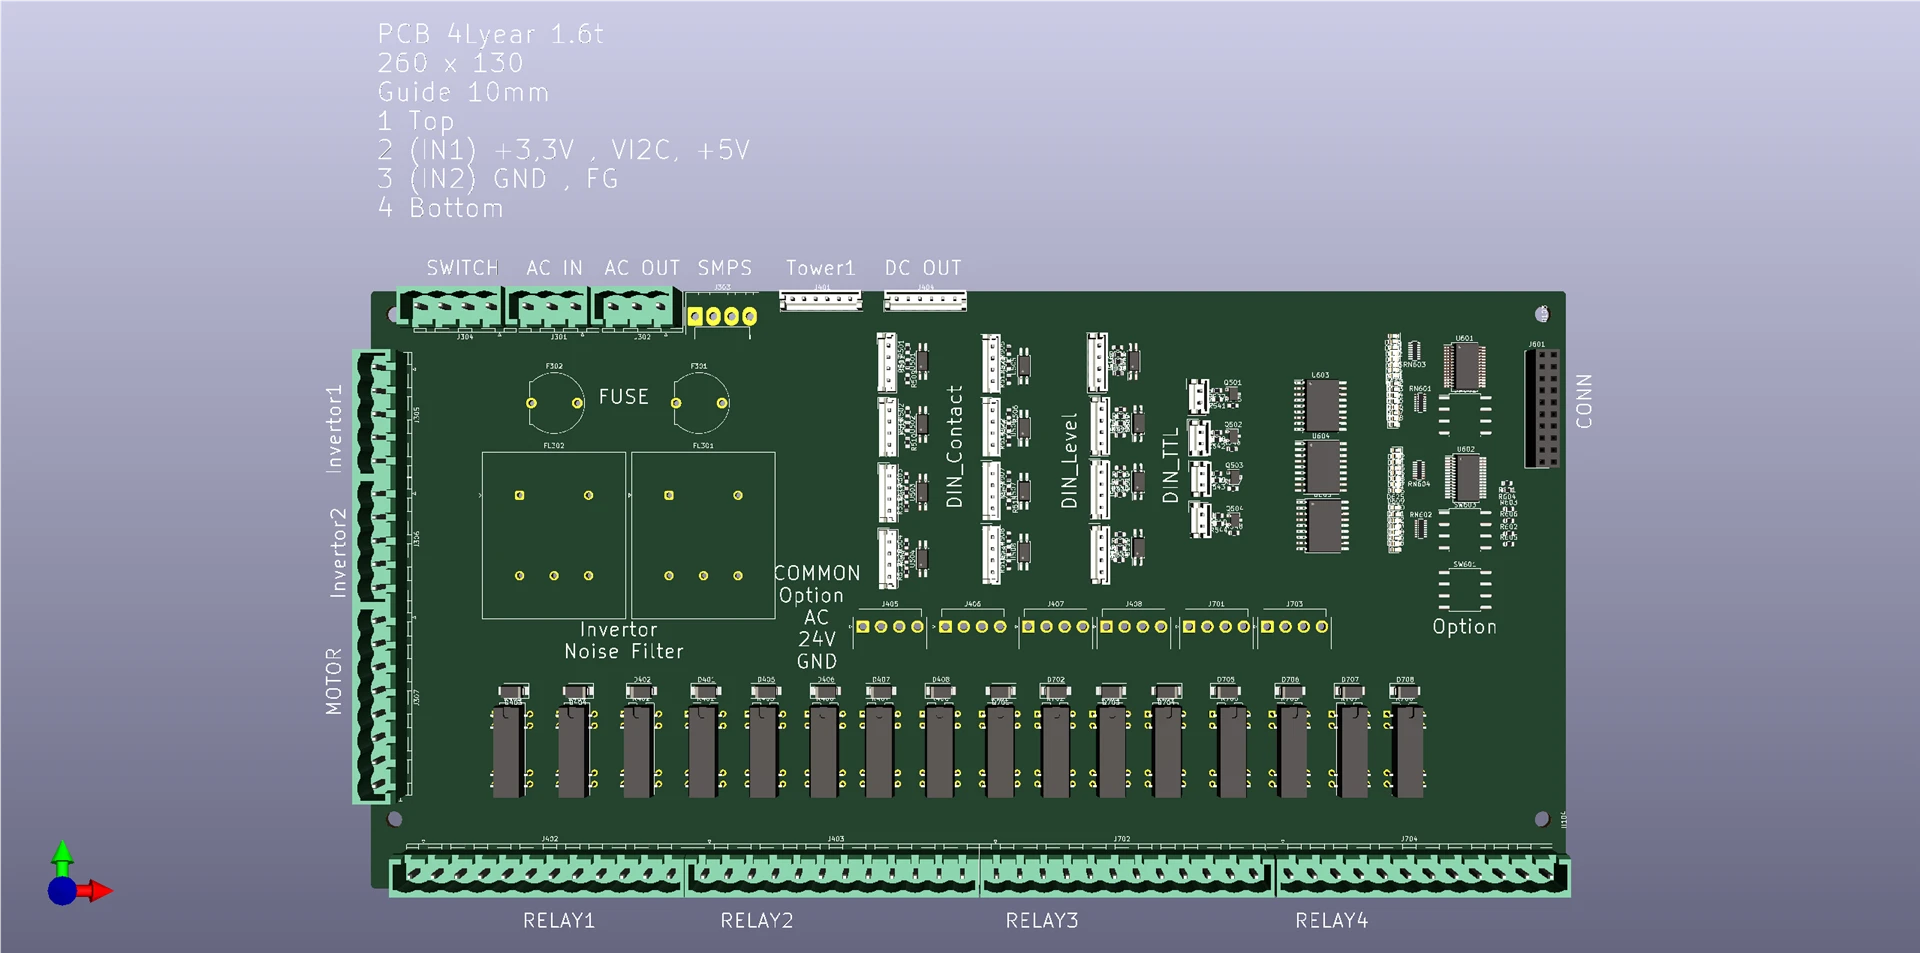Select pin header J406
1920x953 pixels.
[x=973, y=627]
